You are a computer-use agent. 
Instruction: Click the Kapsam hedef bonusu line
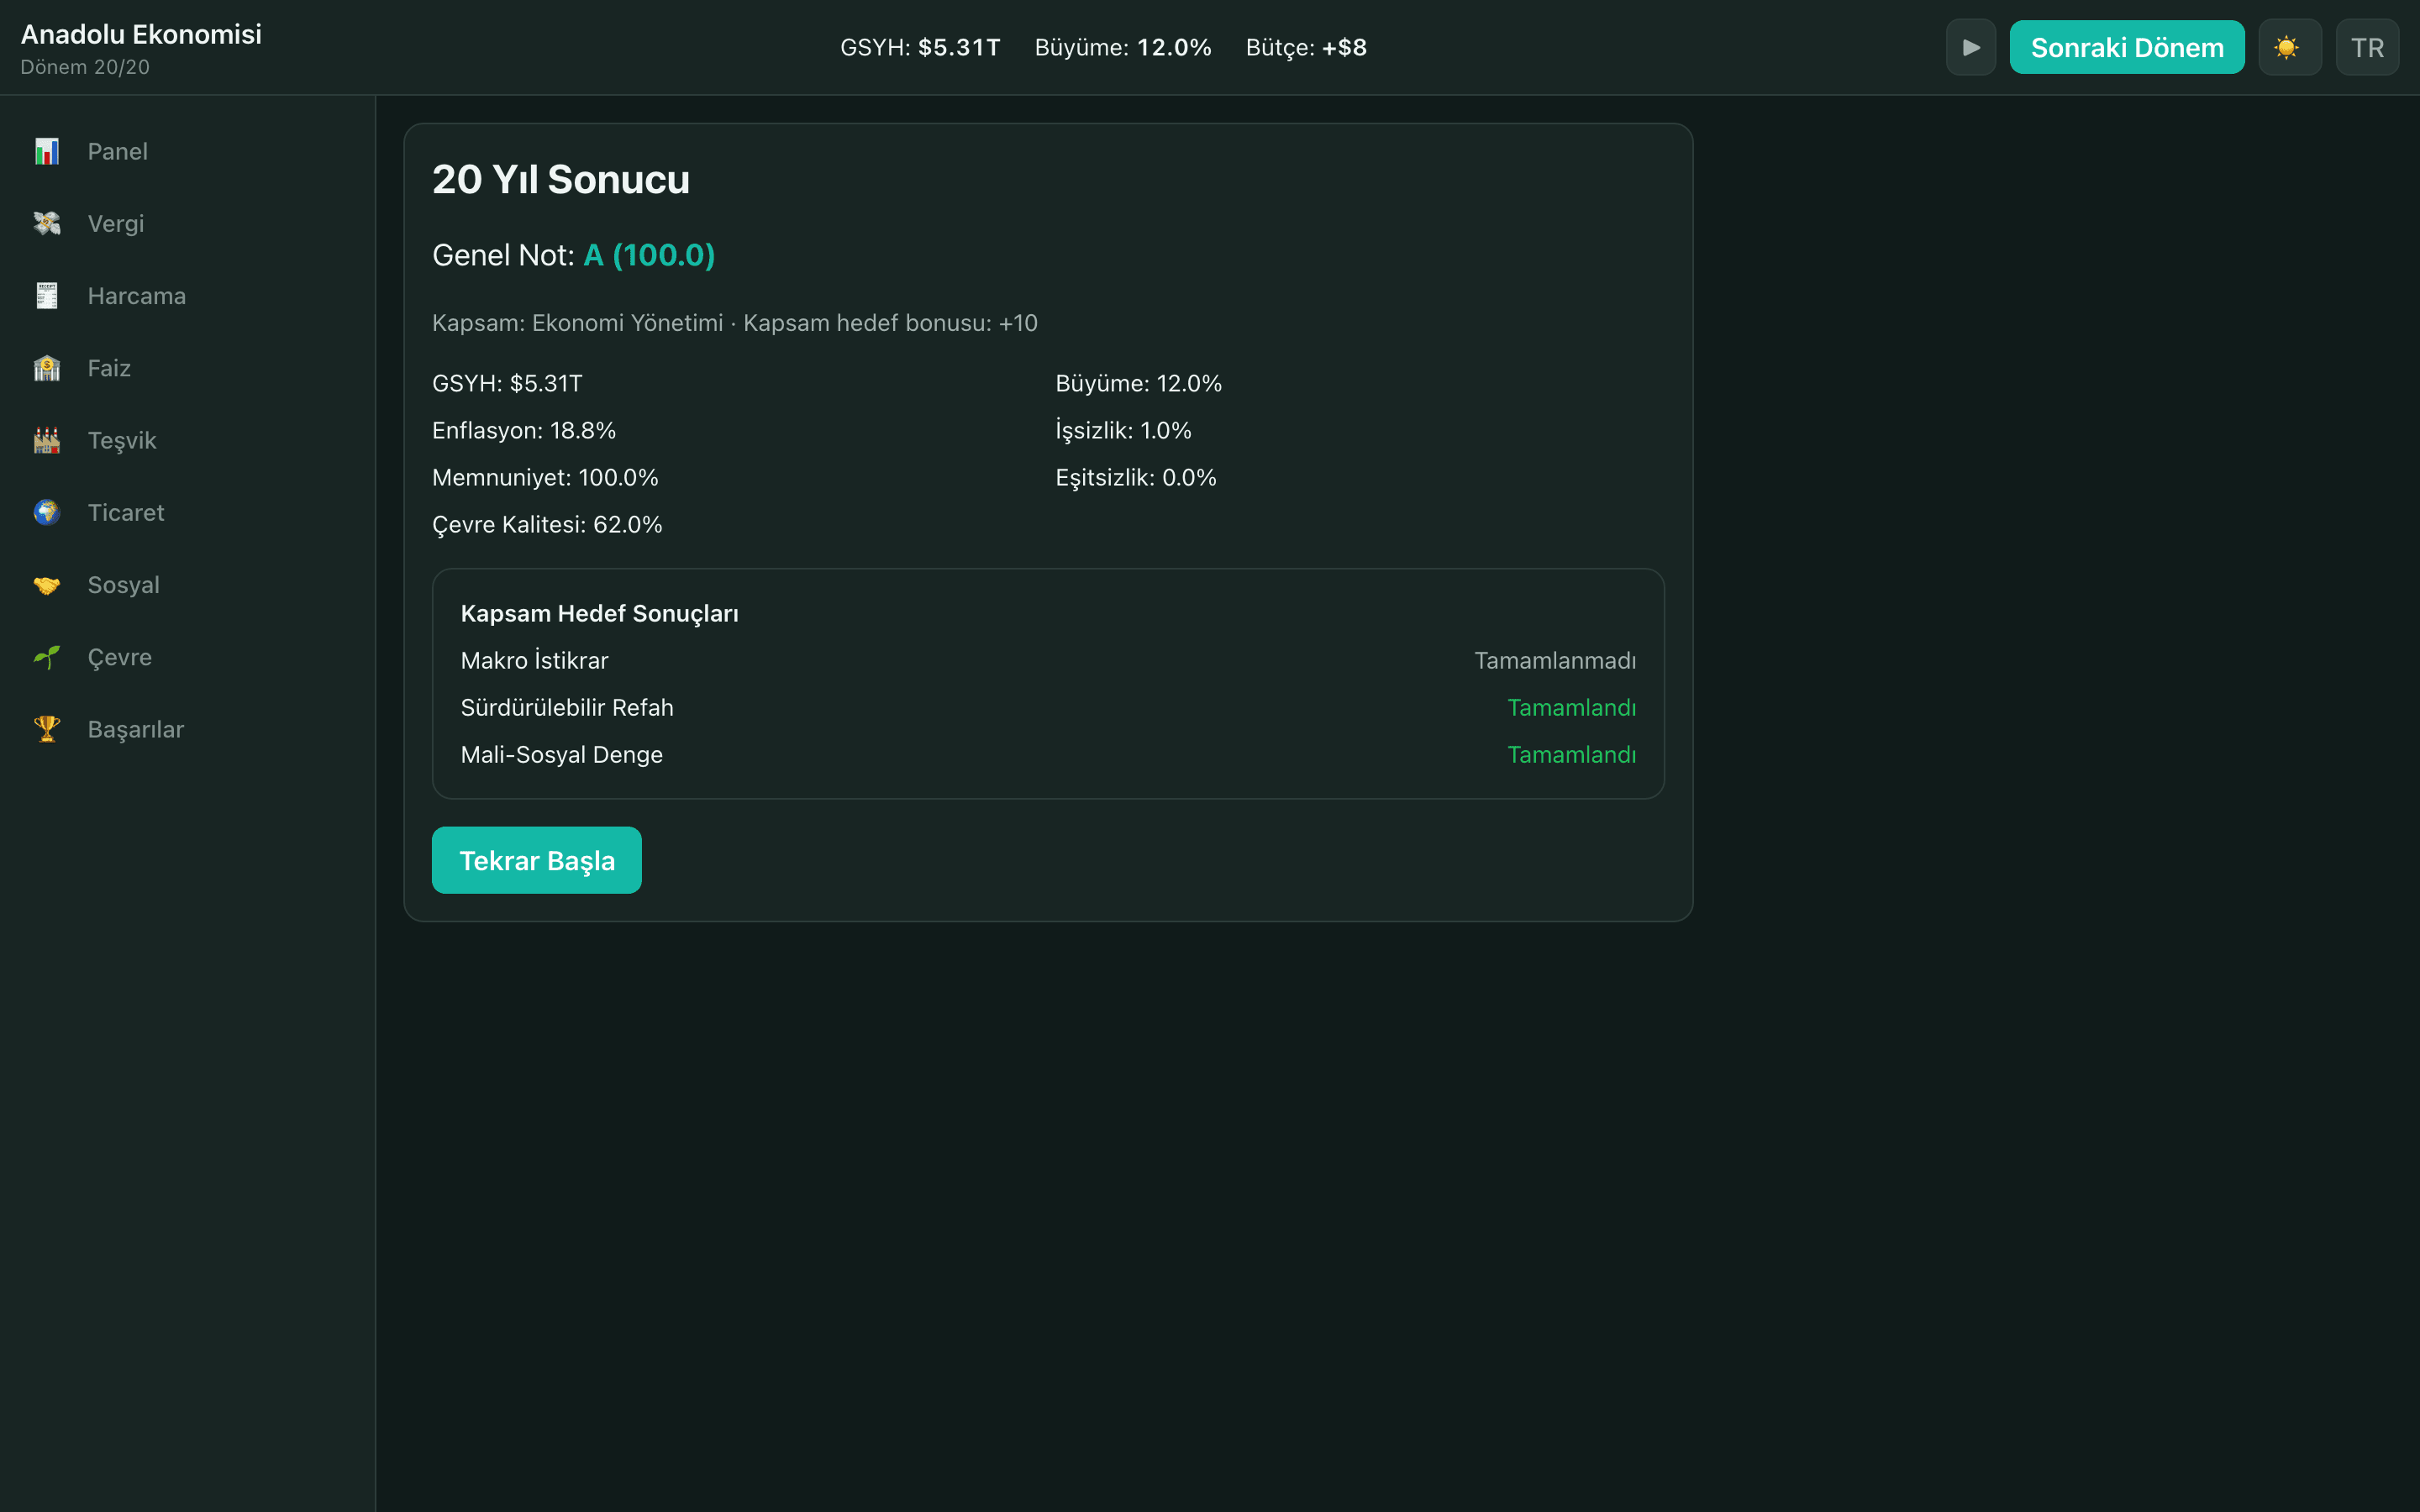(735, 323)
